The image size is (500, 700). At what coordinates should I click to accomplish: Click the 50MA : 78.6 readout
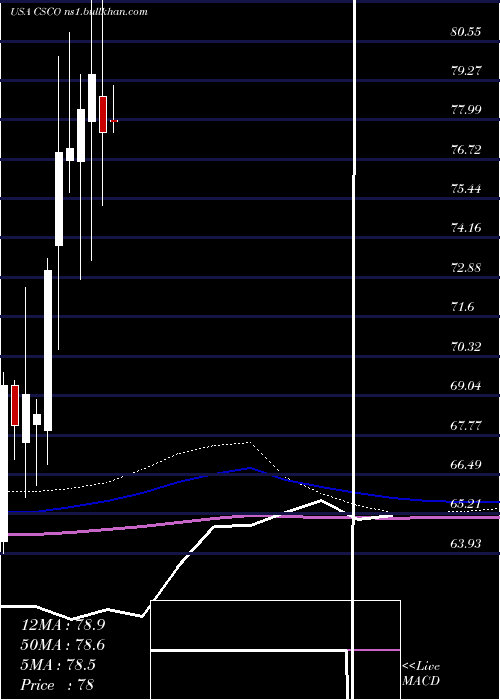coord(63,645)
